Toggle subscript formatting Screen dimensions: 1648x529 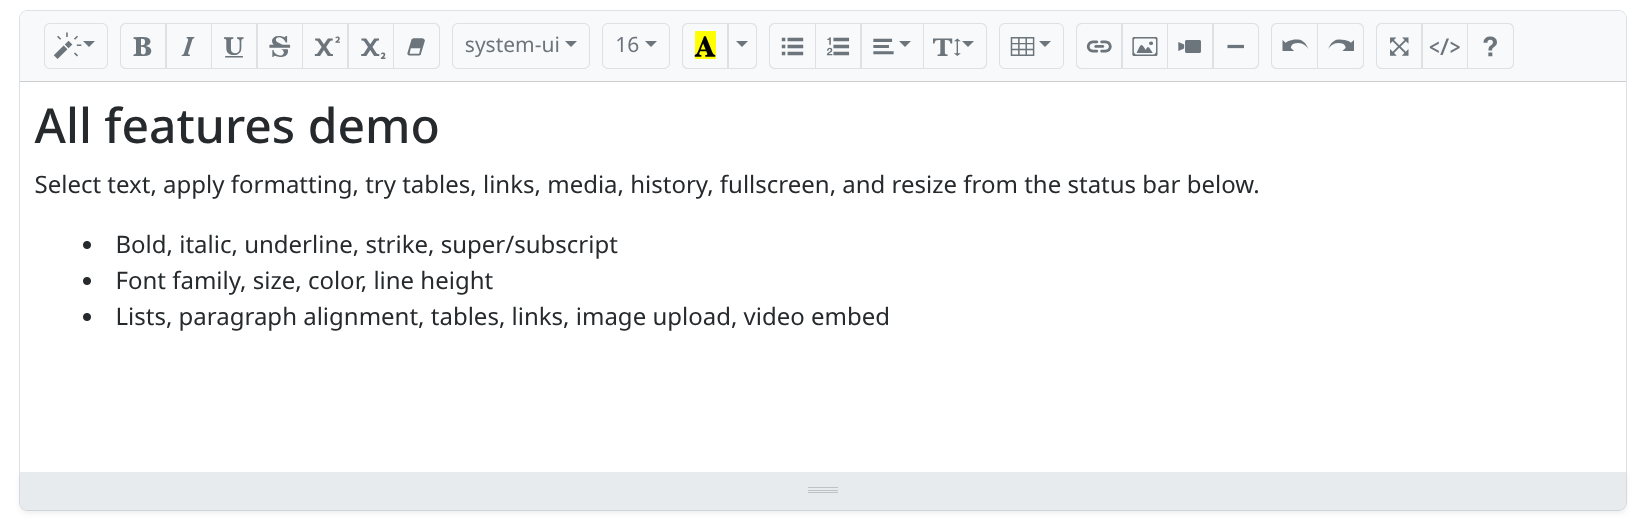click(x=372, y=46)
